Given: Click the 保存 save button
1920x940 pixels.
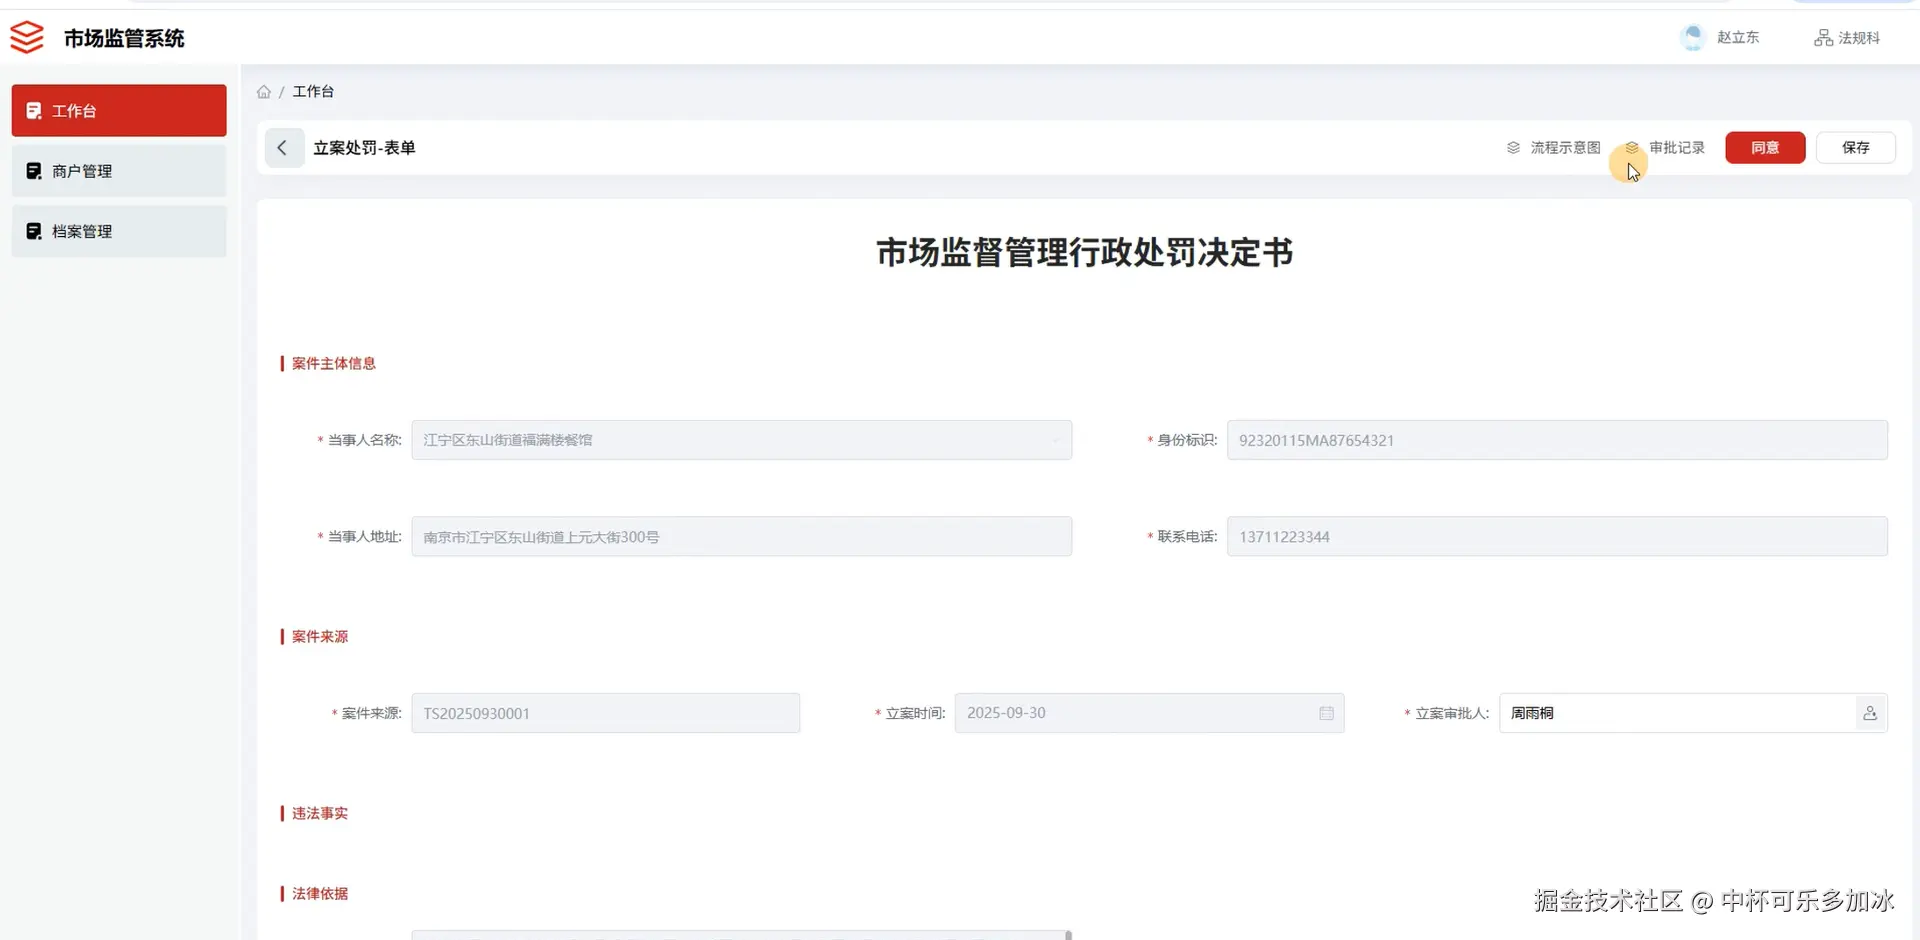Looking at the screenshot, I should tap(1856, 148).
